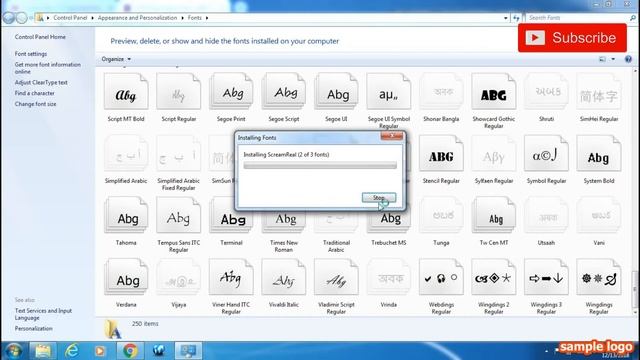Select the Vladimir Script Regular font

[x=336, y=277]
